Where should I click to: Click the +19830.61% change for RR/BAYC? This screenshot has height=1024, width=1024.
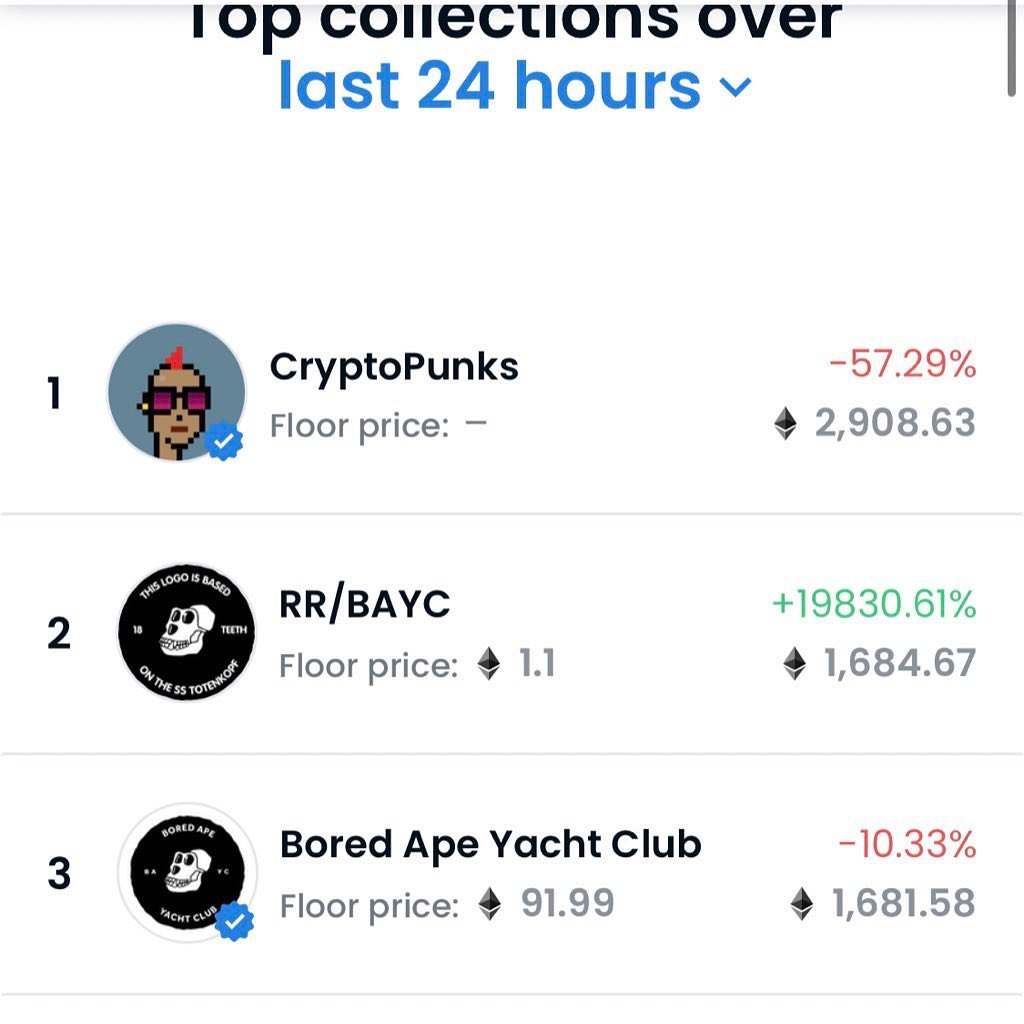874,604
